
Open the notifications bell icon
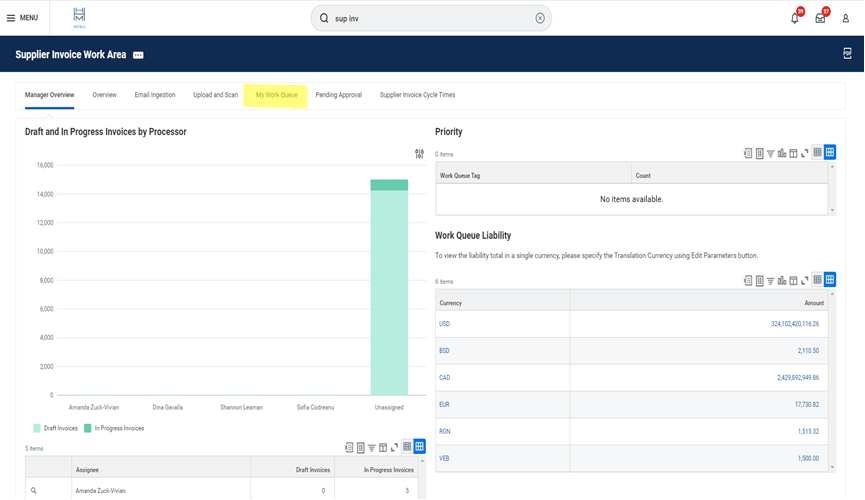tap(794, 18)
